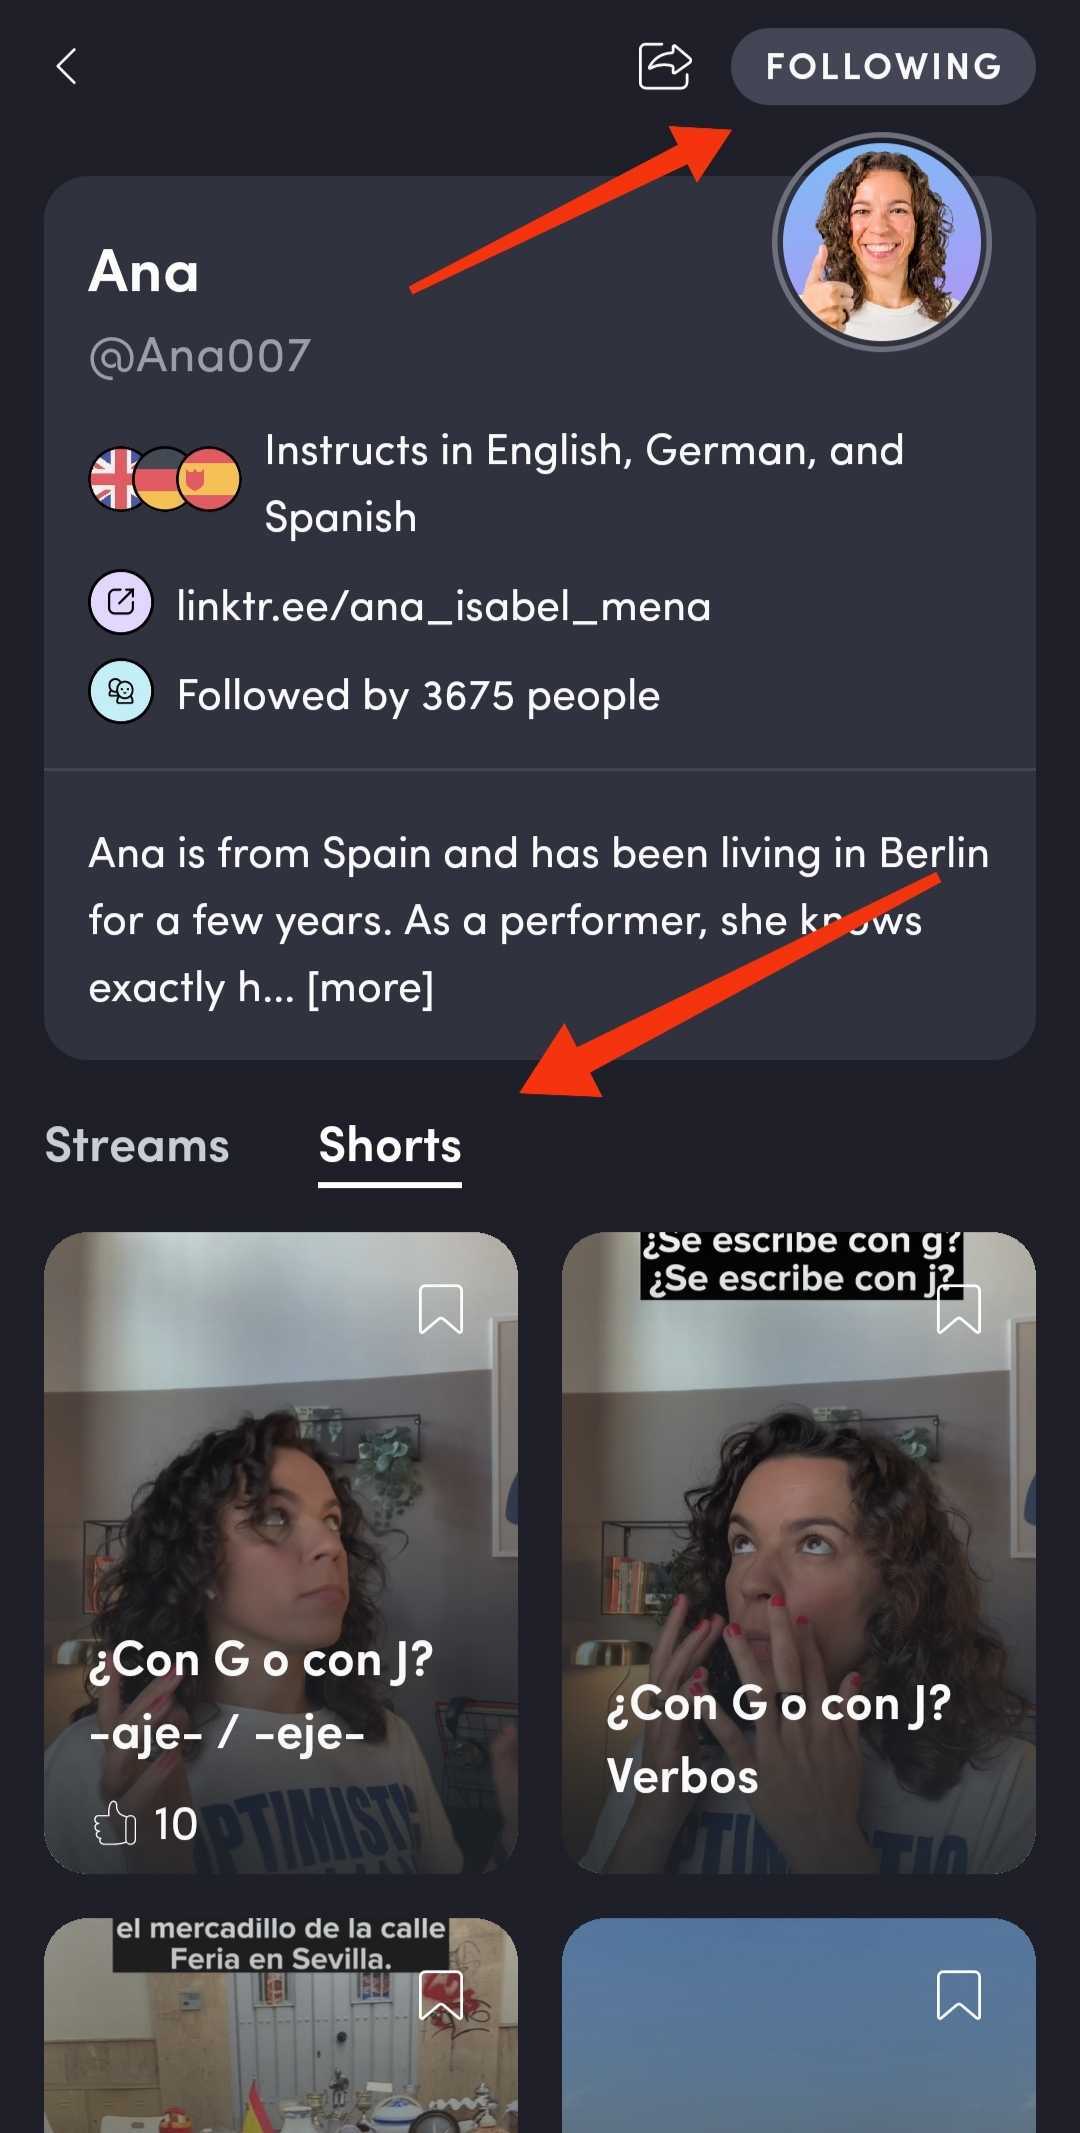Expand the bio with [more]
Image resolution: width=1080 pixels, height=2133 pixels.
[x=370, y=988]
